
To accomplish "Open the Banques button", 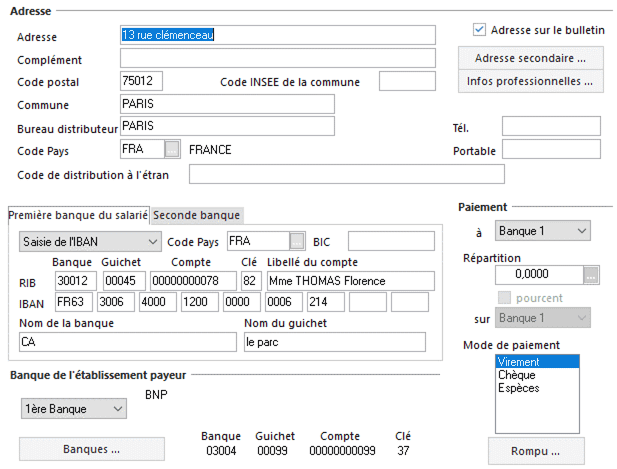I will pos(92,449).
